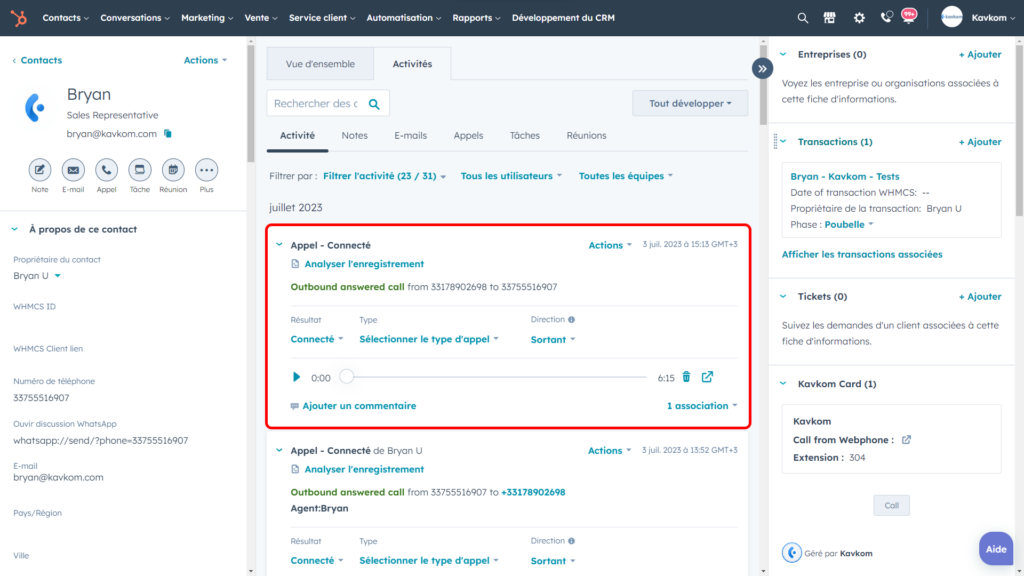Open the Automatisation menu
The height and width of the screenshot is (576, 1024).
point(399,17)
